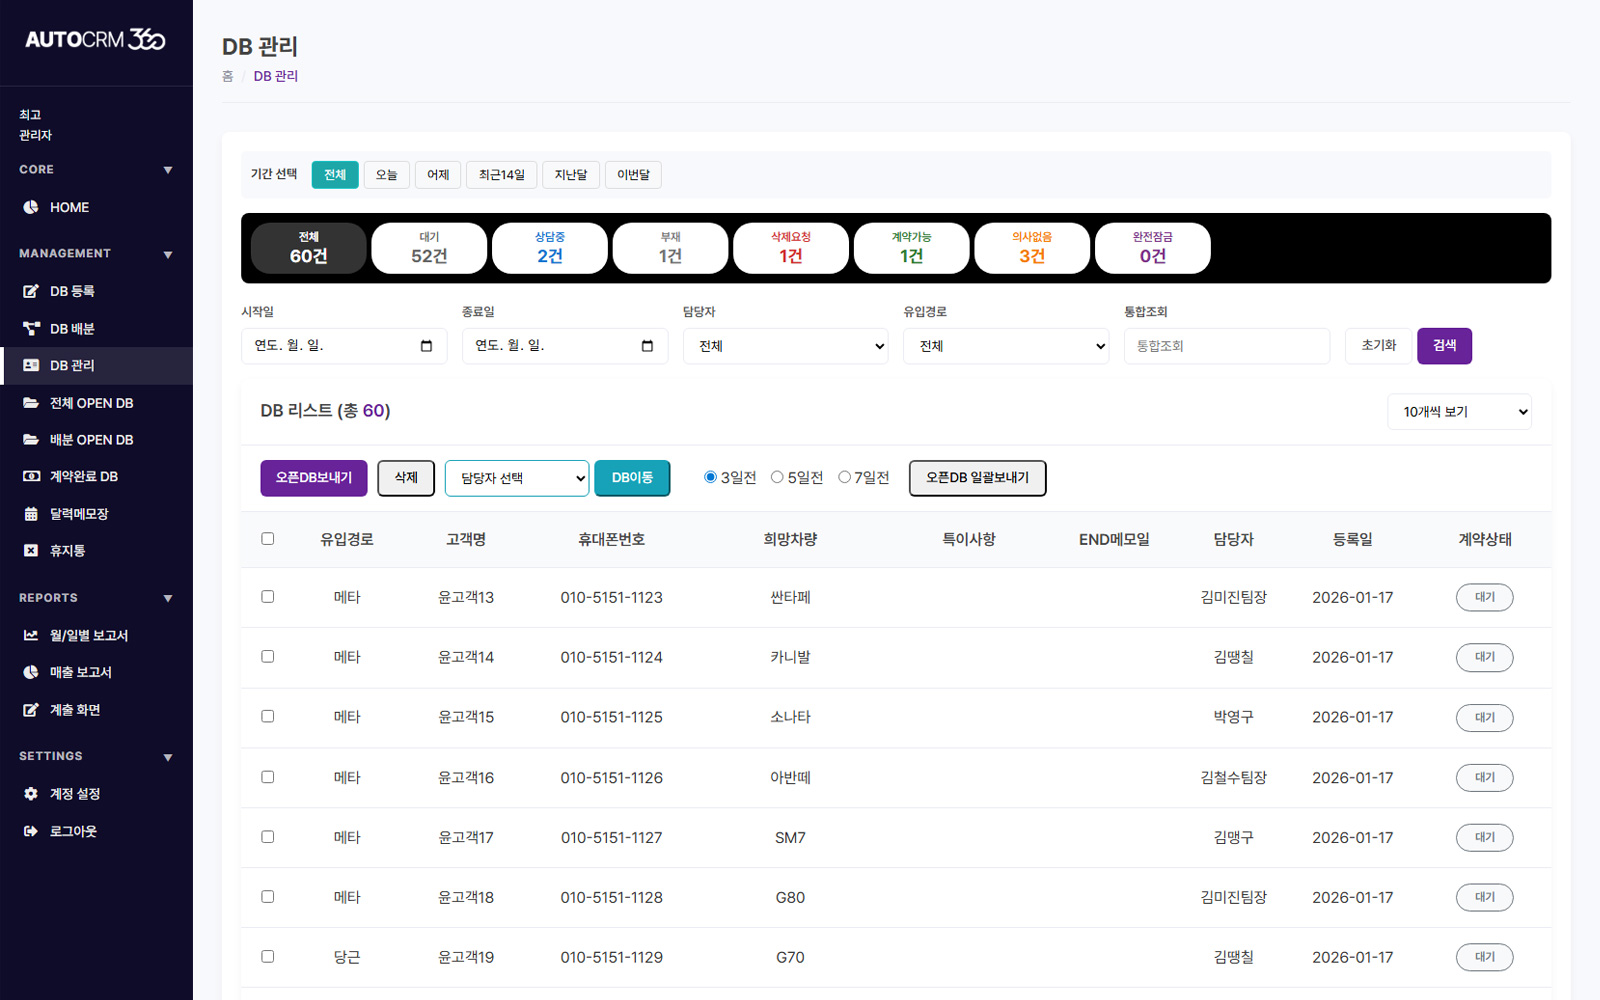Click the purple 검색 button
This screenshot has width=1600, height=1000.
[x=1444, y=346]
